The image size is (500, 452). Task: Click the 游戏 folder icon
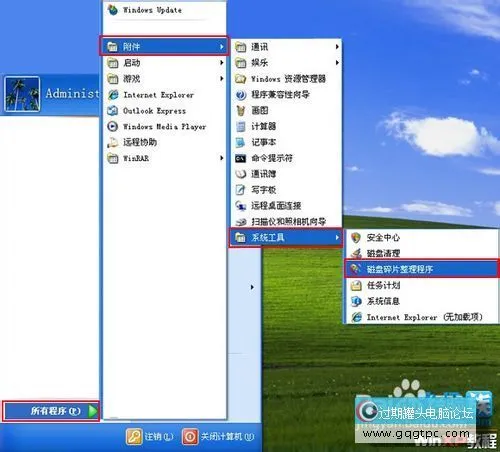[x=113, y=79]
